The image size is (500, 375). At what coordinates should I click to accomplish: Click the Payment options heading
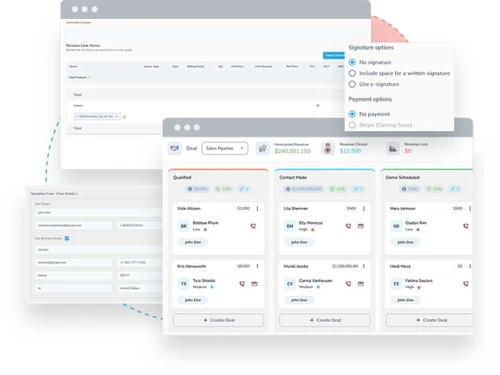(370, 99)
